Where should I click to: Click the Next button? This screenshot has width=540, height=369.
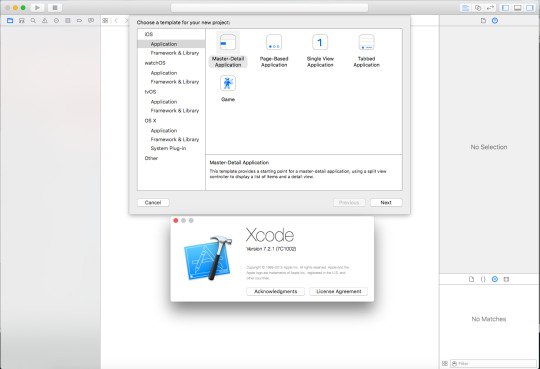pos(386,203)
